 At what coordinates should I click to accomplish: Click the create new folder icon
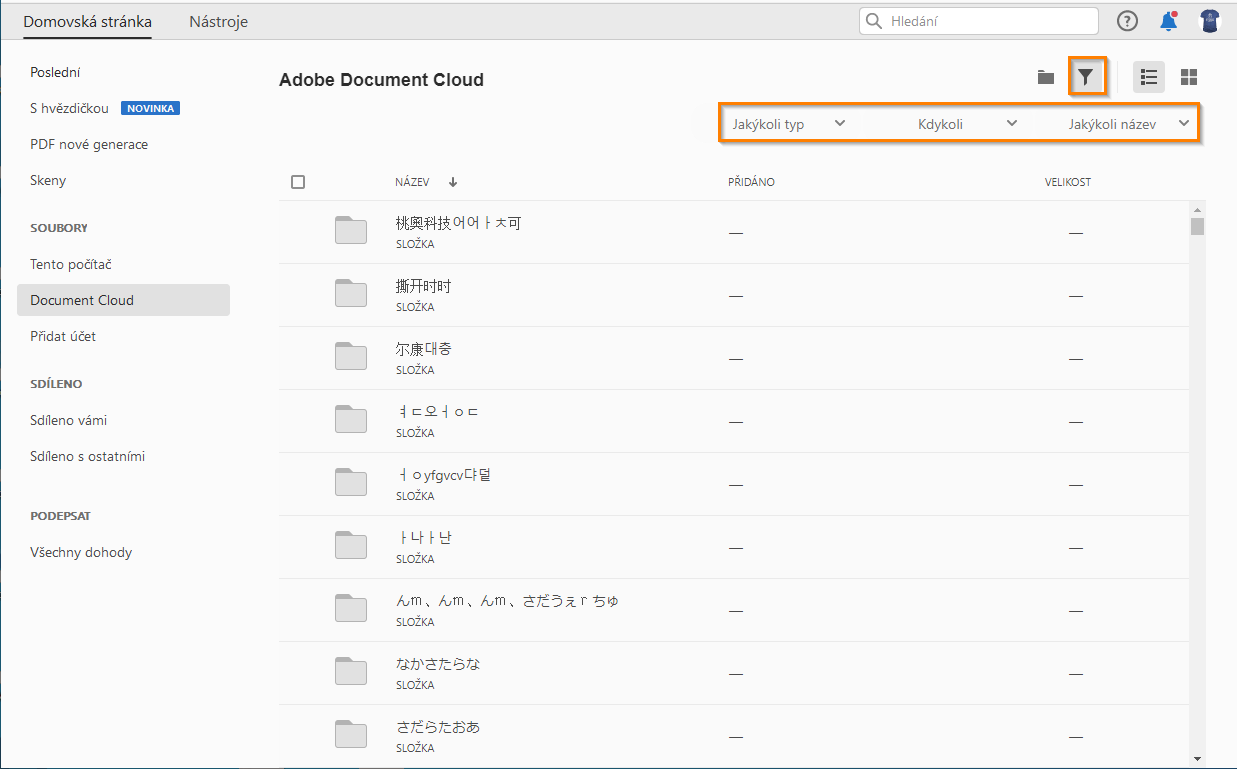[x=1046, y=77]
